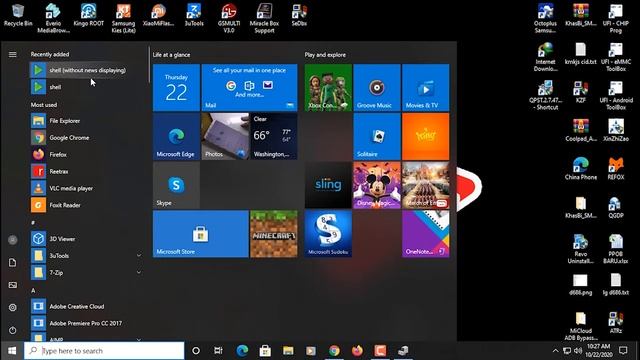Viewport: 640px width, 360px height.
Task: Click the Windows Start button
Action: [x=12, y=351]
